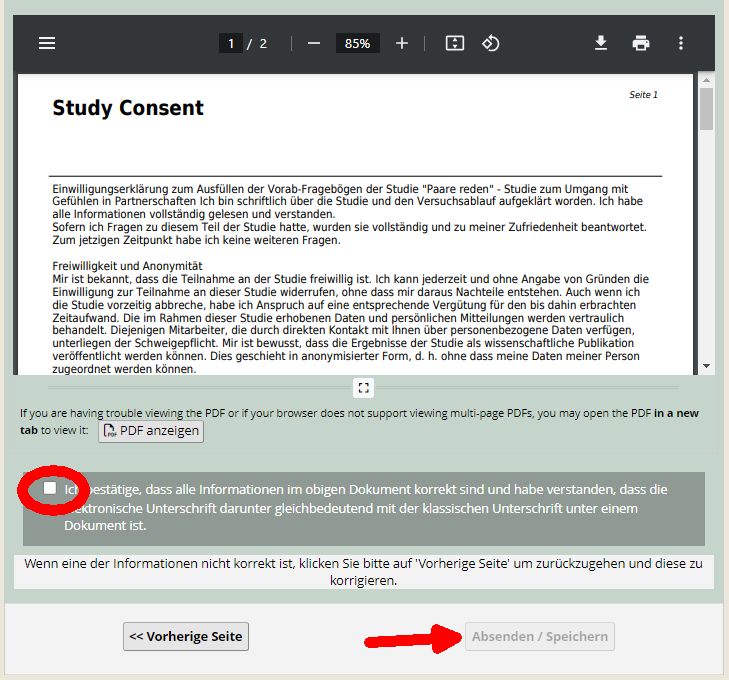
Task: Click the PDF scrollbar up arrow
Action: (x=706, y=80)
